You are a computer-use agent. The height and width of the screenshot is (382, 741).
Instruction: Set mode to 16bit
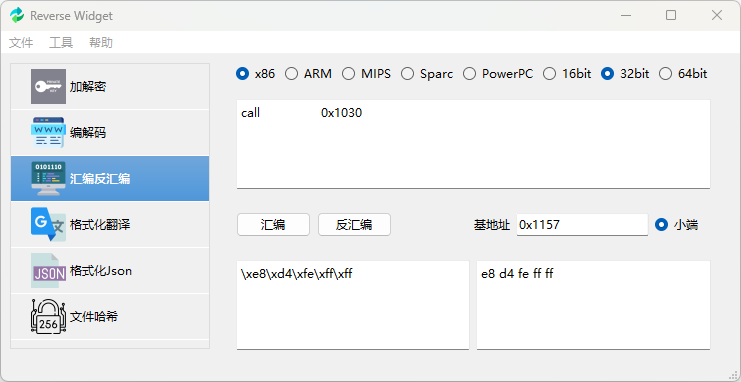point(549,74)
